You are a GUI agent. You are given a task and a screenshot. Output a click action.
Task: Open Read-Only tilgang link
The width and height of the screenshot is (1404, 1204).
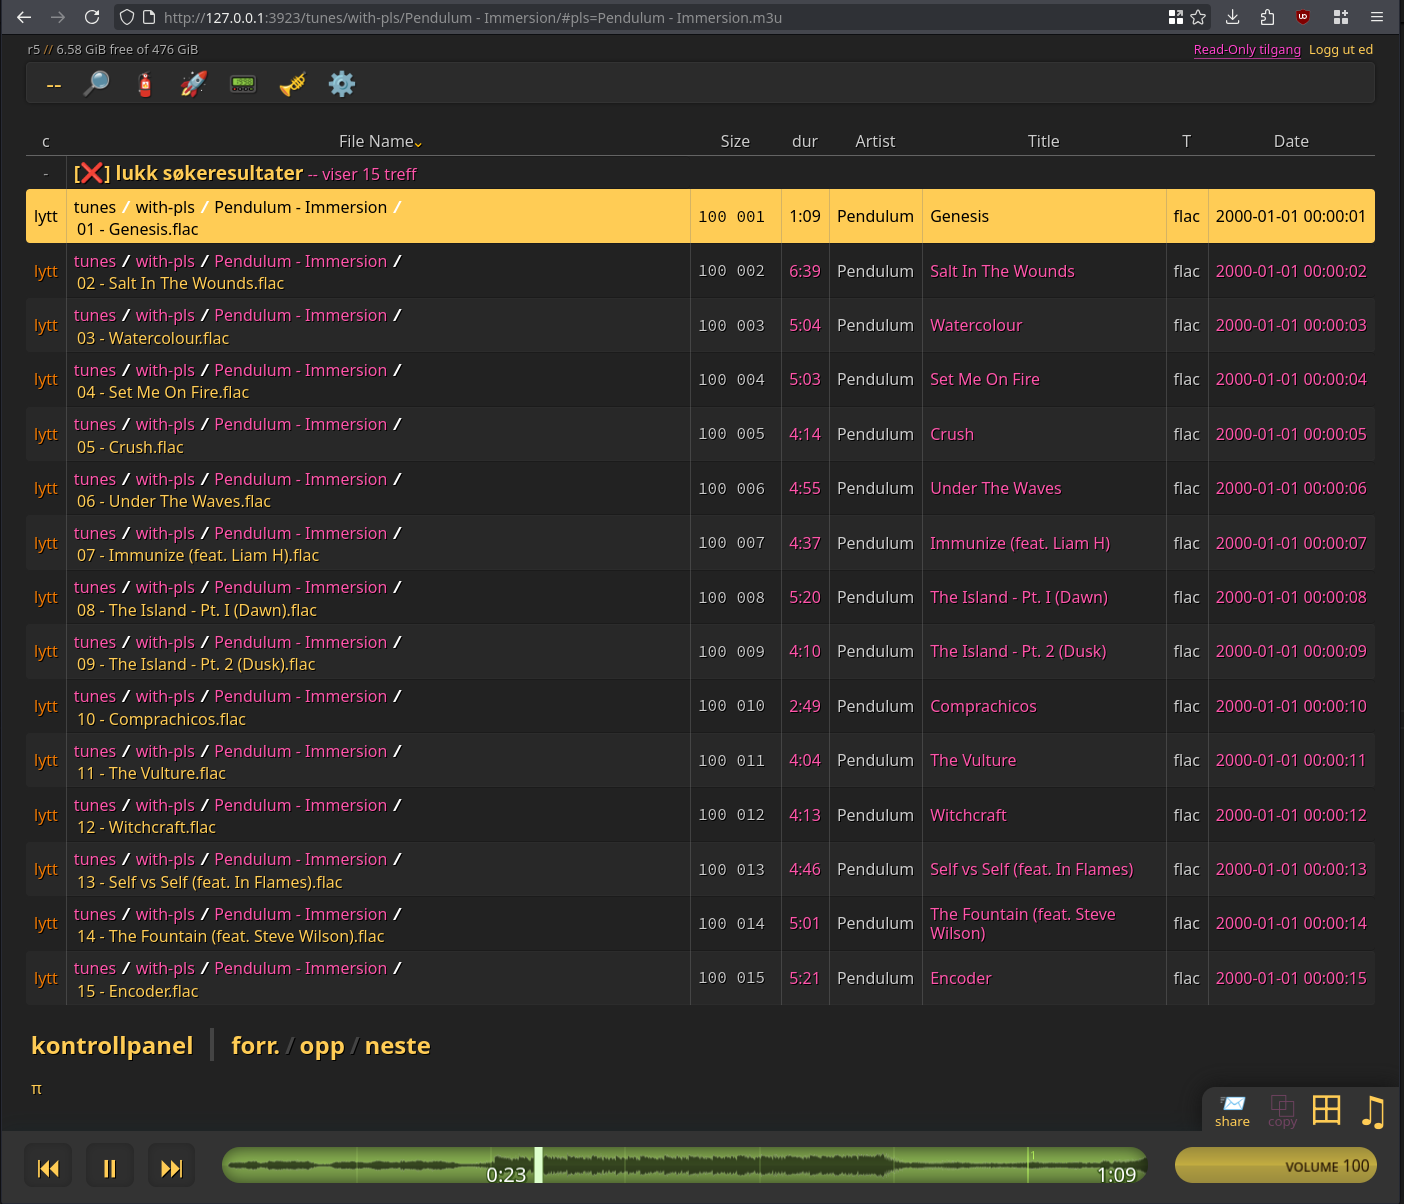pos(1247,49)
